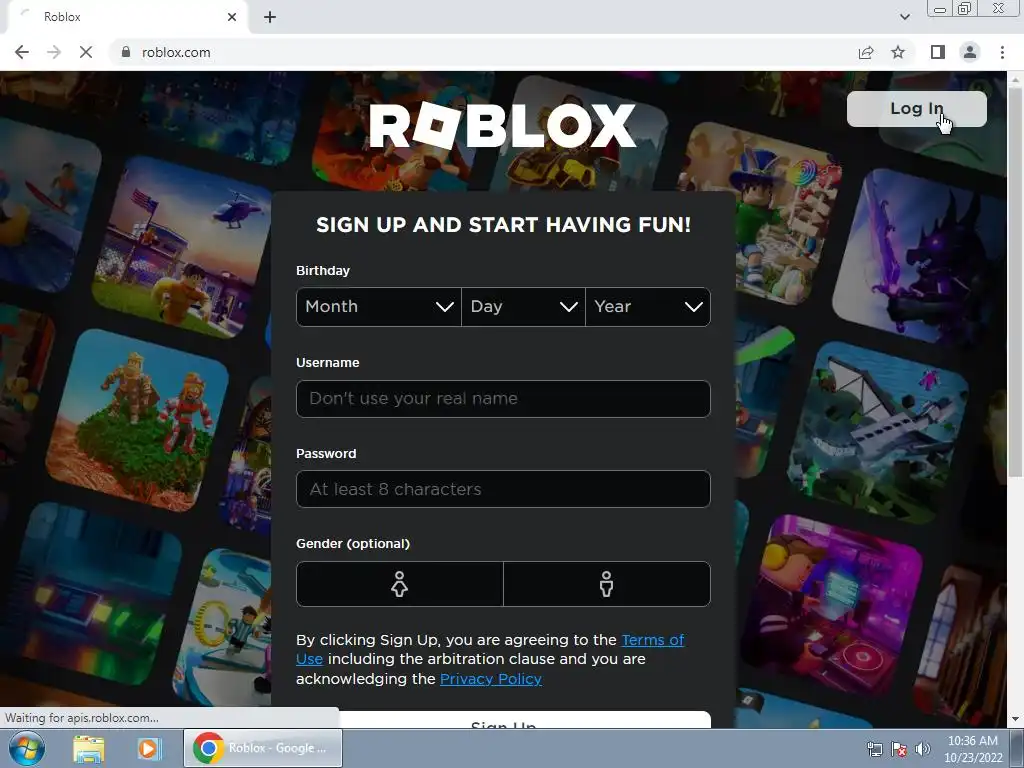Open Windows Explorer from taskbar
The width and height of the screenshot is (1024, 768).
coord(88,748)
